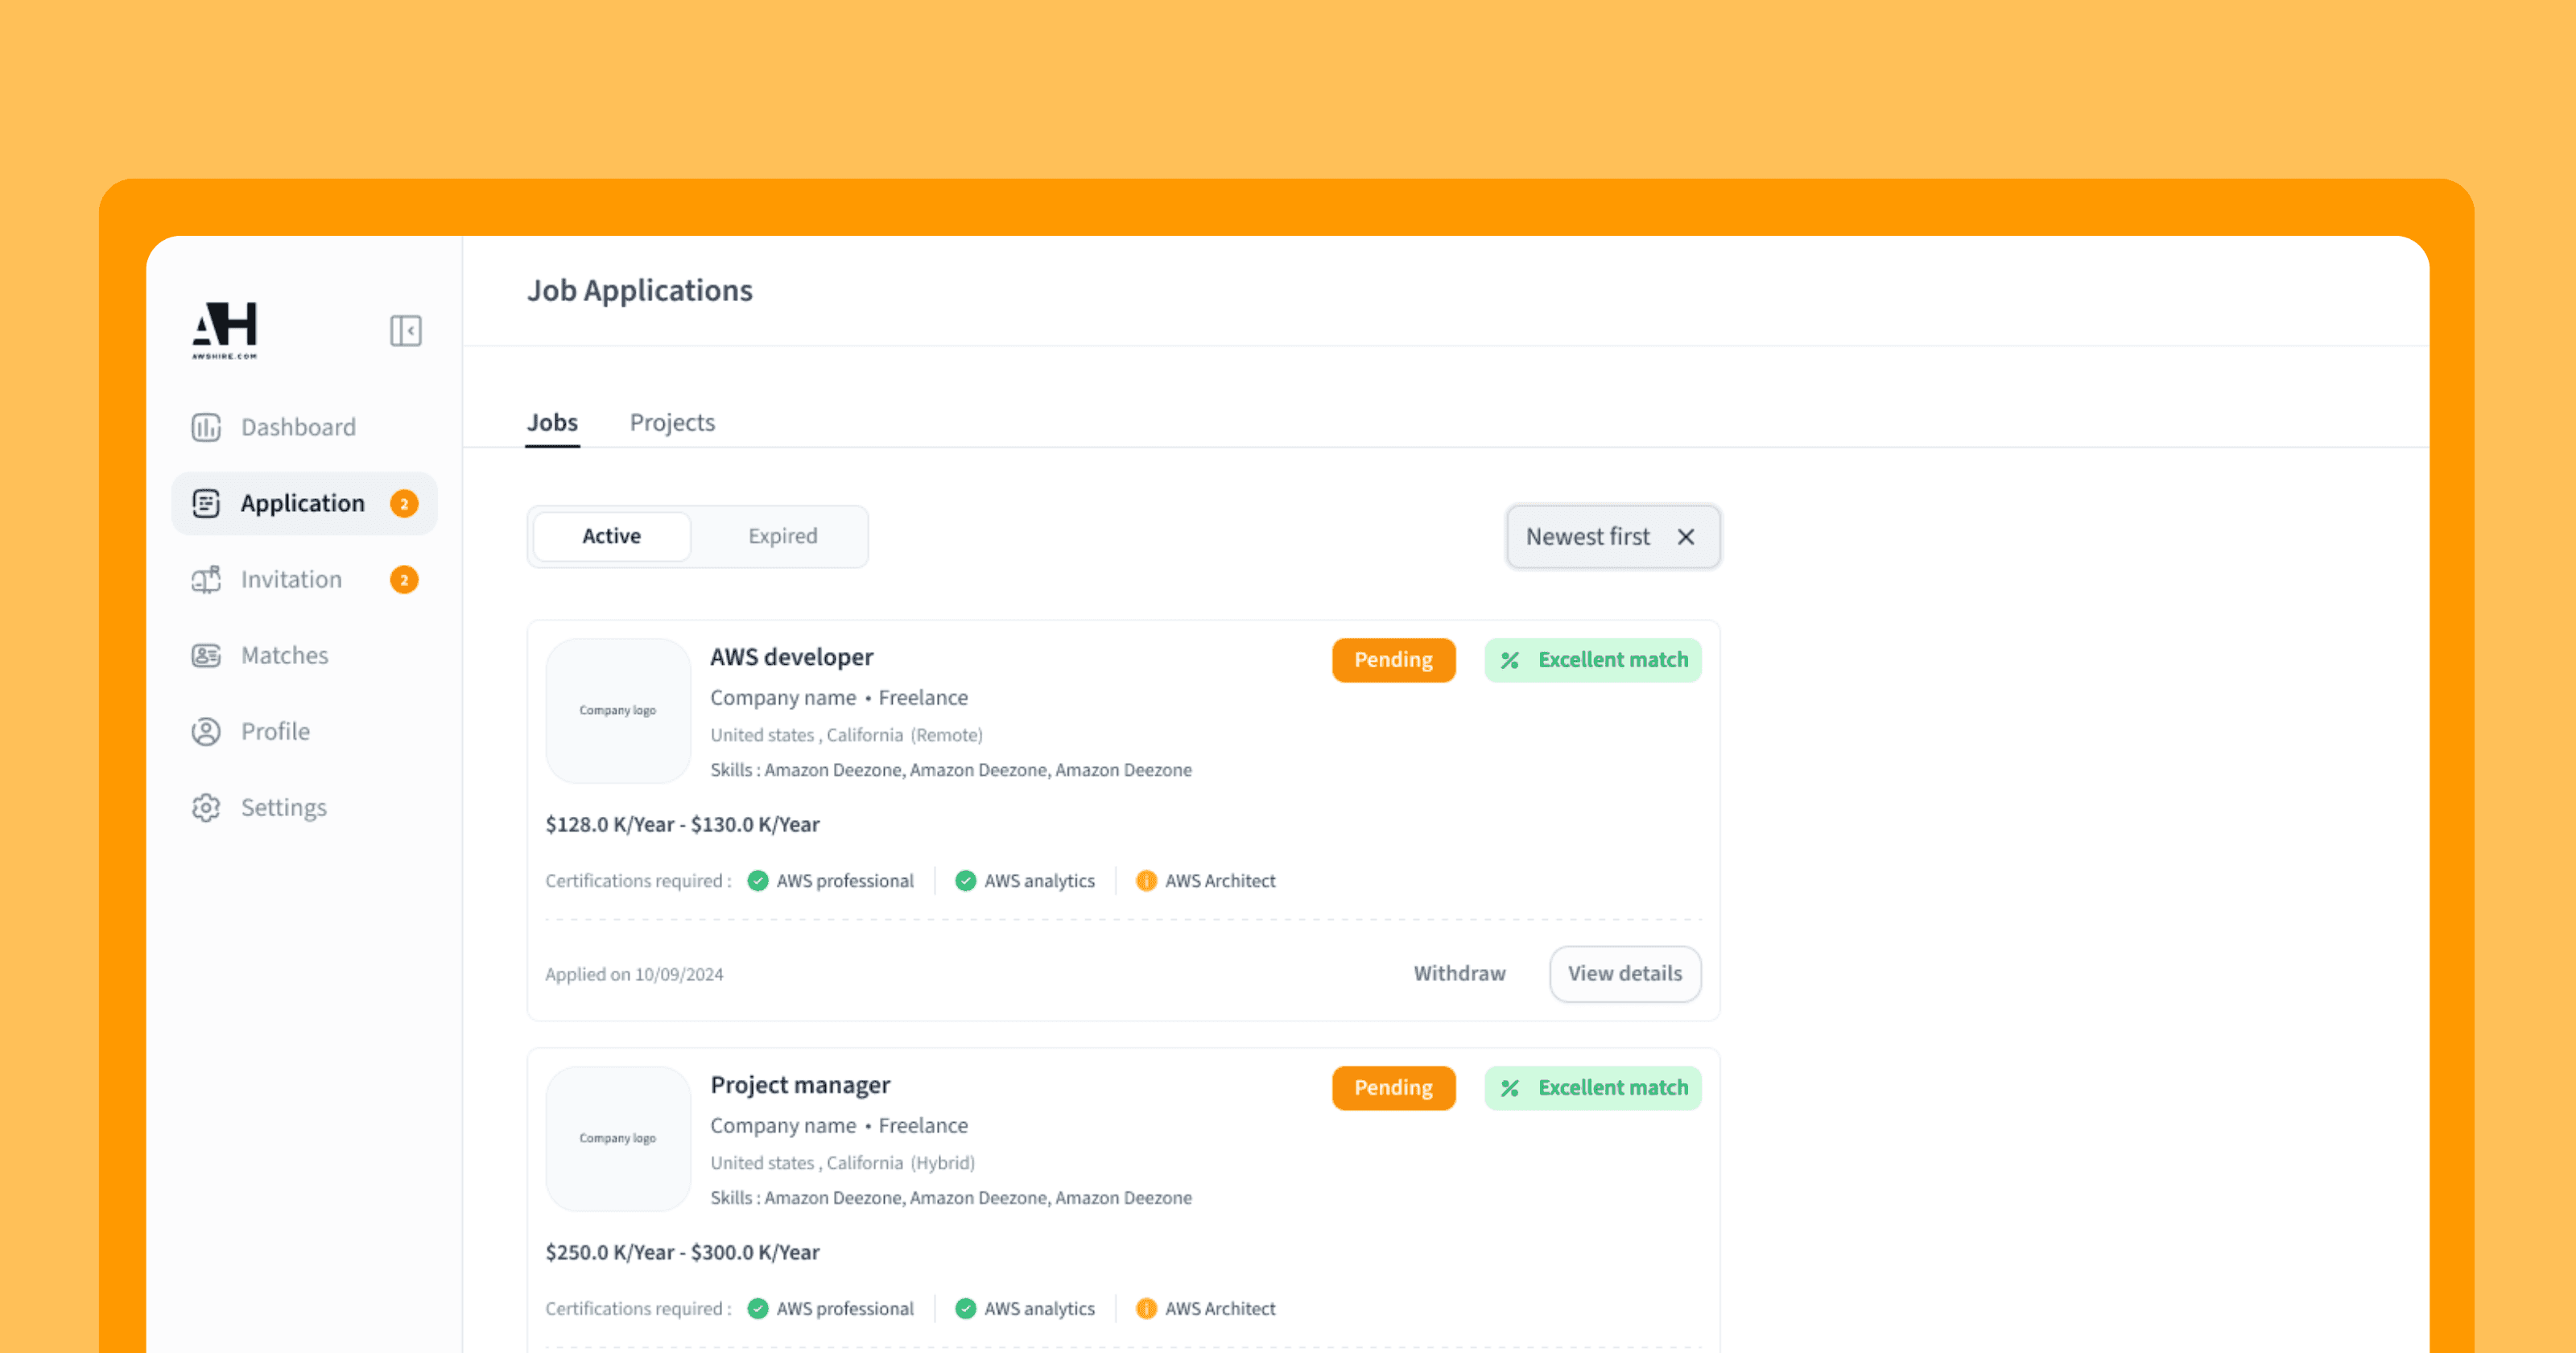The height and width of the screenshot is (1353, 2576).
Task: Open Settings via the gear icon
Action: [206, 807]
